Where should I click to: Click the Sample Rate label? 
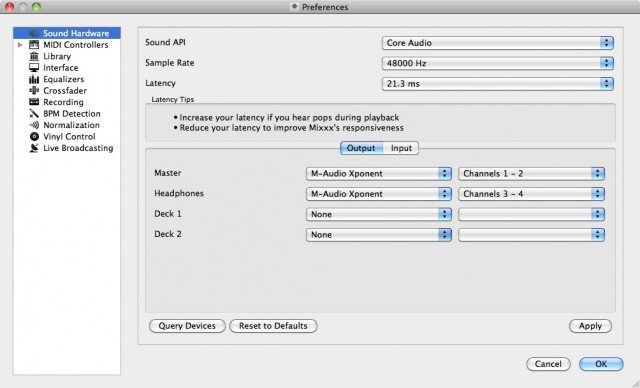170,63
